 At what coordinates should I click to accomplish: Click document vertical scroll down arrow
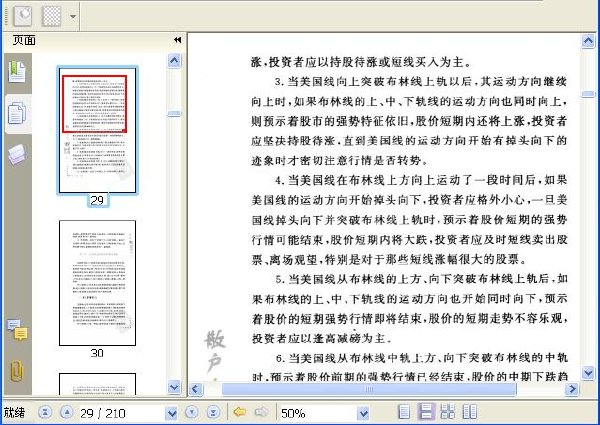[x=588, y=372]
